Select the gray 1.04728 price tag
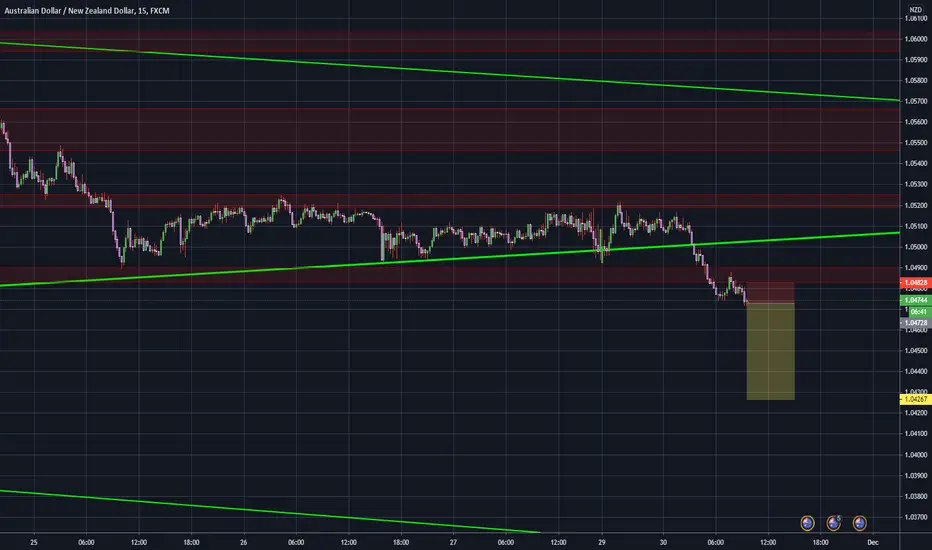This screenshot has height=550, width=932. pos(915,323)
